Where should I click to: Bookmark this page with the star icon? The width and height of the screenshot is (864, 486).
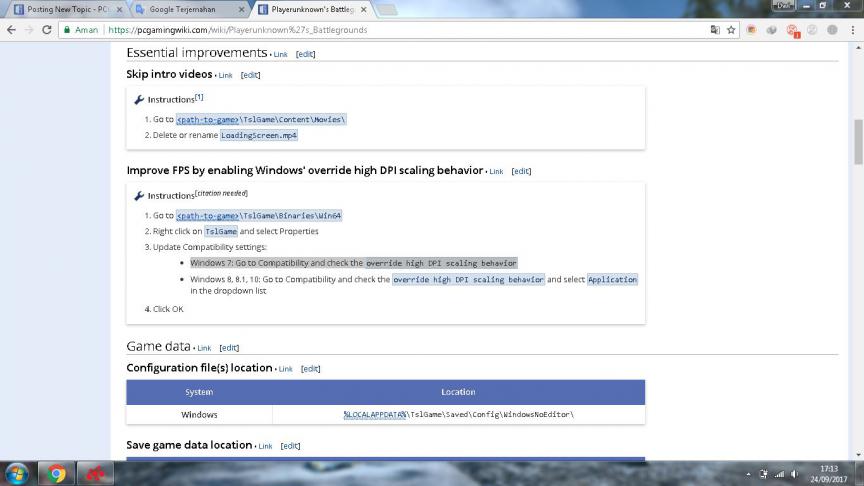[x=732, y=30]
